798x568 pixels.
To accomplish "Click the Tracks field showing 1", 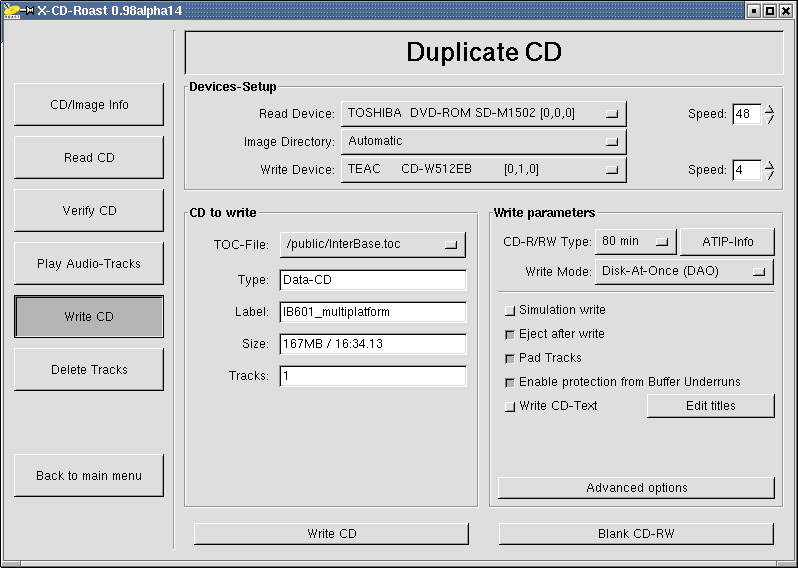I will tap(373, 376).
